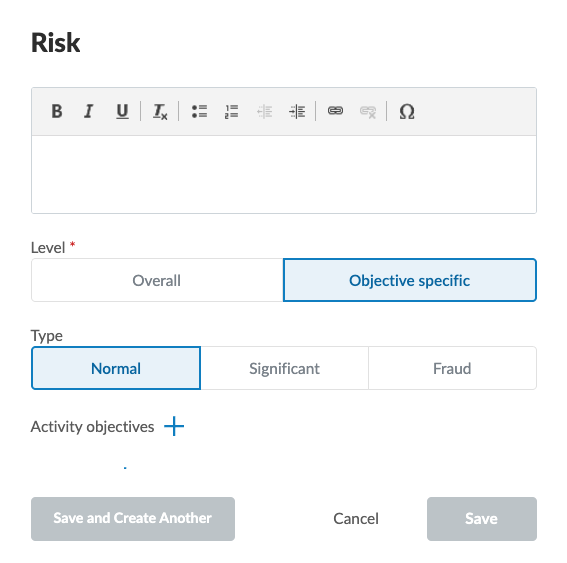
Task: Open the special character Omega picker
Action: [407, 111]
